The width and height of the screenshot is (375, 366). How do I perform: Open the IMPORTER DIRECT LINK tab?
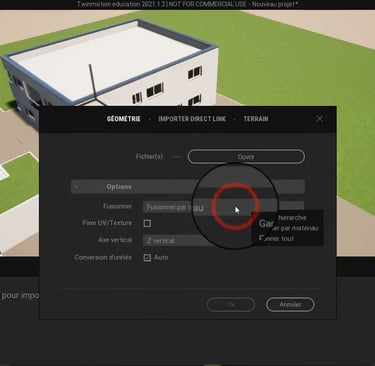point(192,119)
